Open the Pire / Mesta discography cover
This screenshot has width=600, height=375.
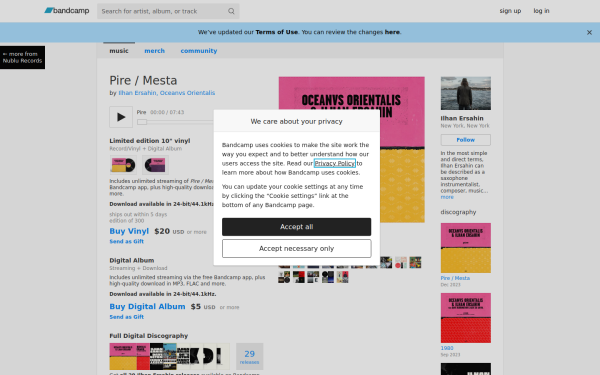(466, 248)
